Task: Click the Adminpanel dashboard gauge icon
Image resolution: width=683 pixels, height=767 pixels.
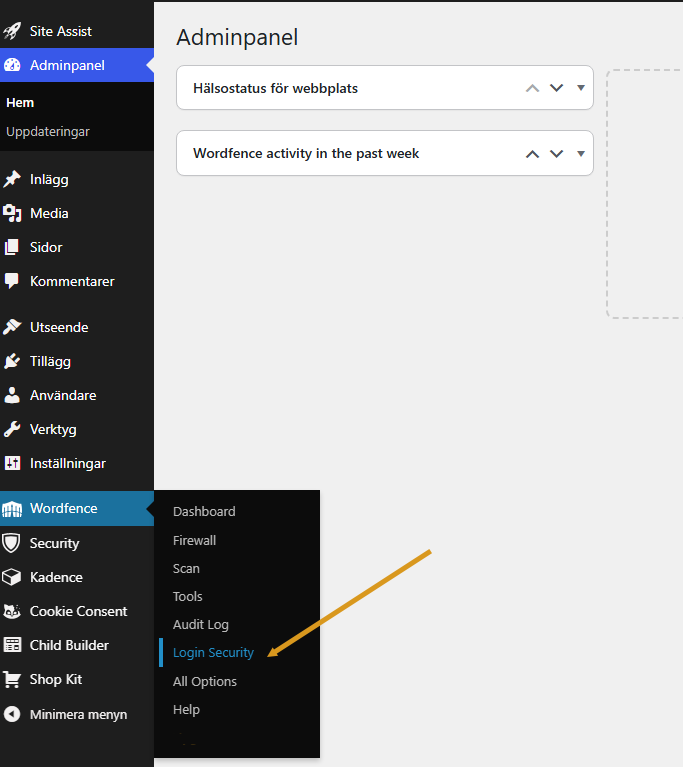Action: point(12,65)
